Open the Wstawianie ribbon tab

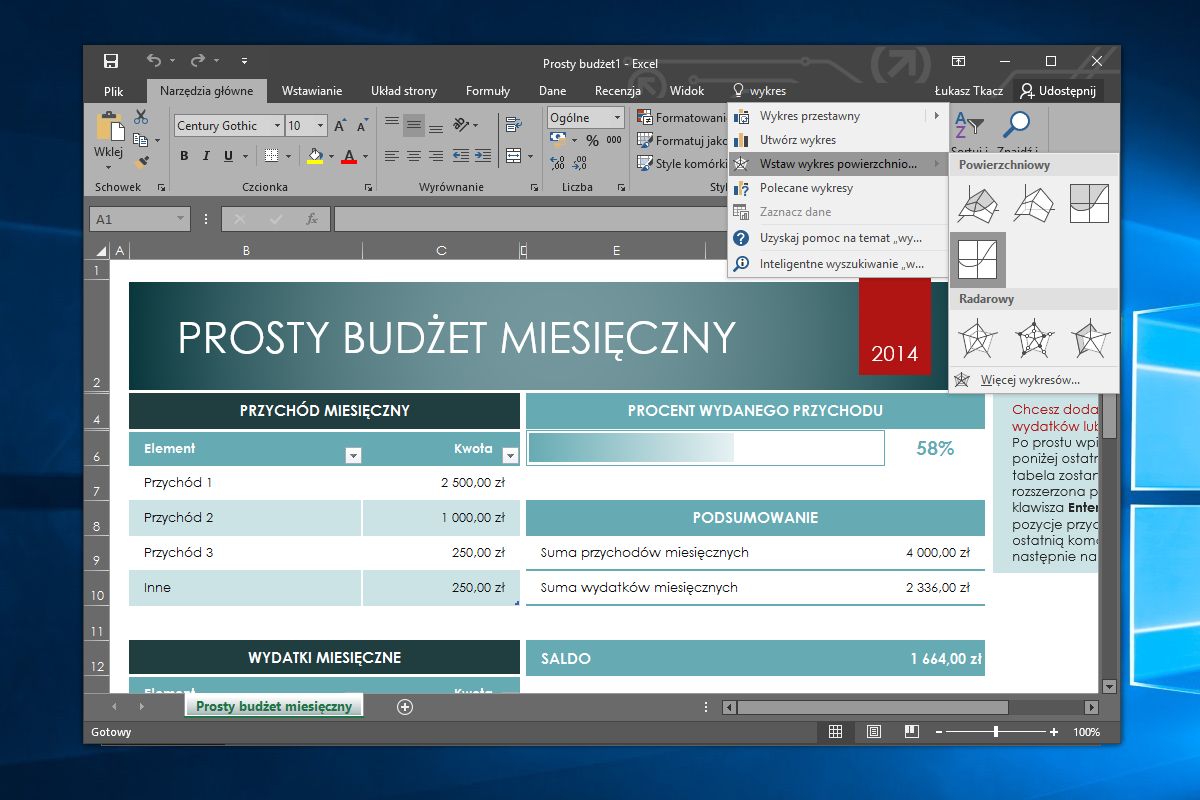pyautogui.click(x=311, y=91)
